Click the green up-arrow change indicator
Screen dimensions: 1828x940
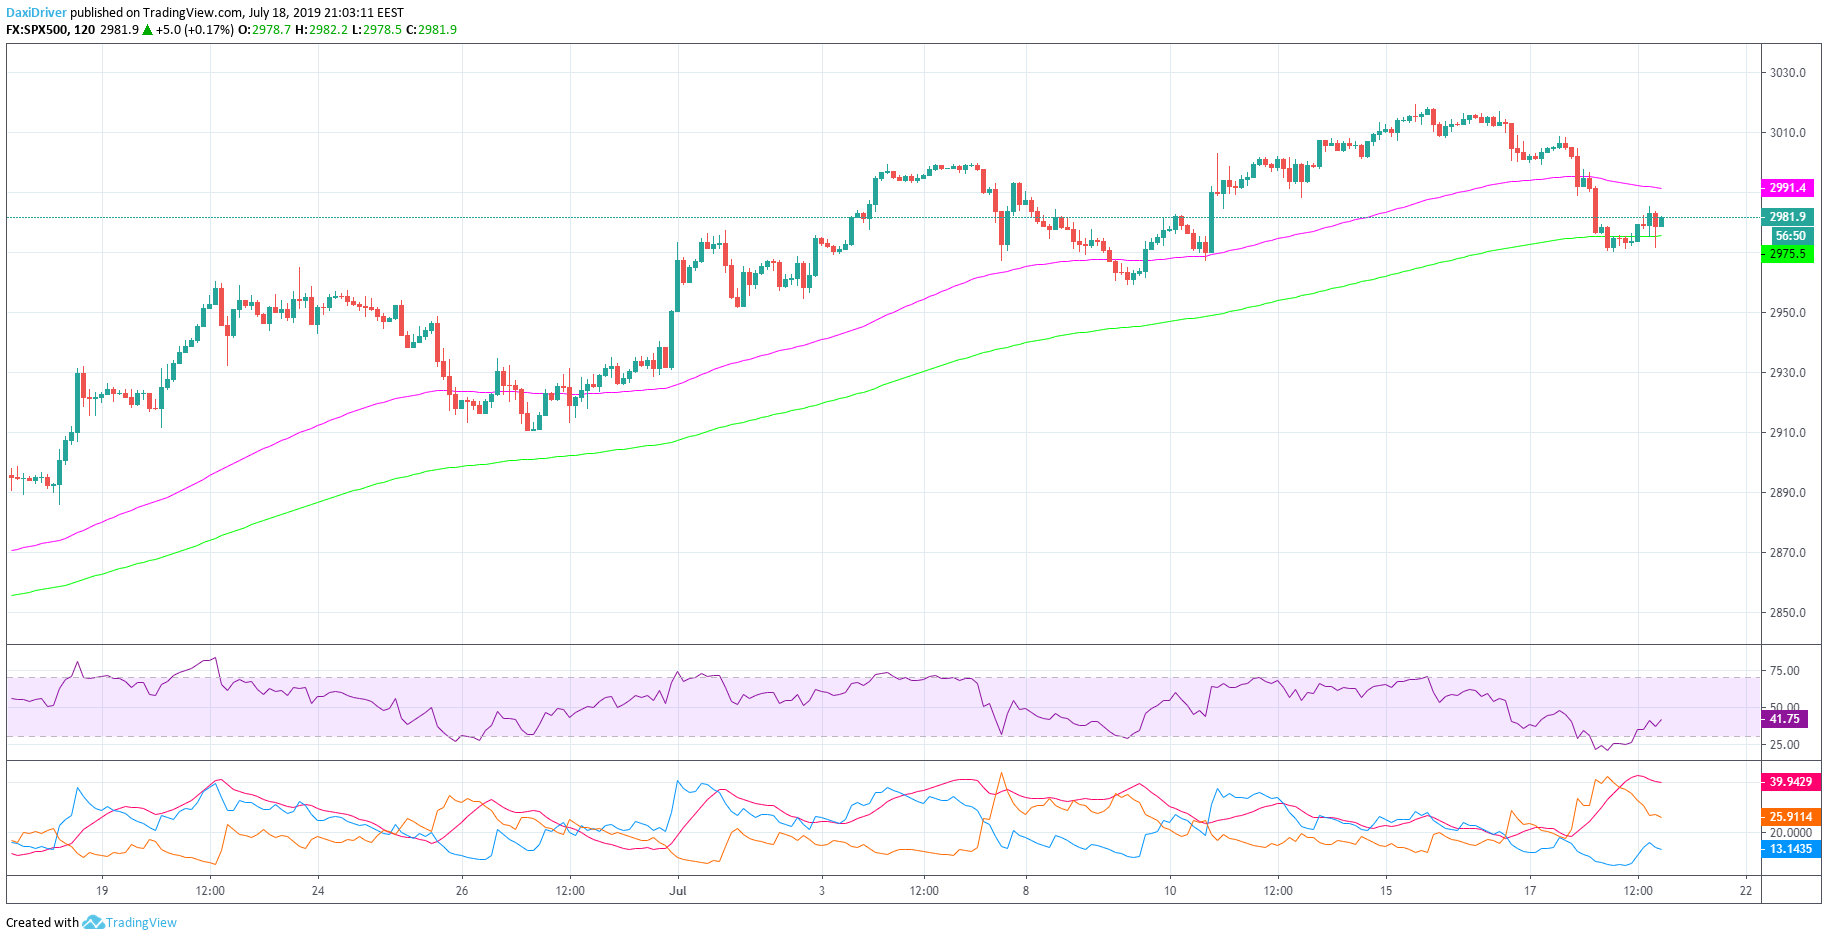147,30
